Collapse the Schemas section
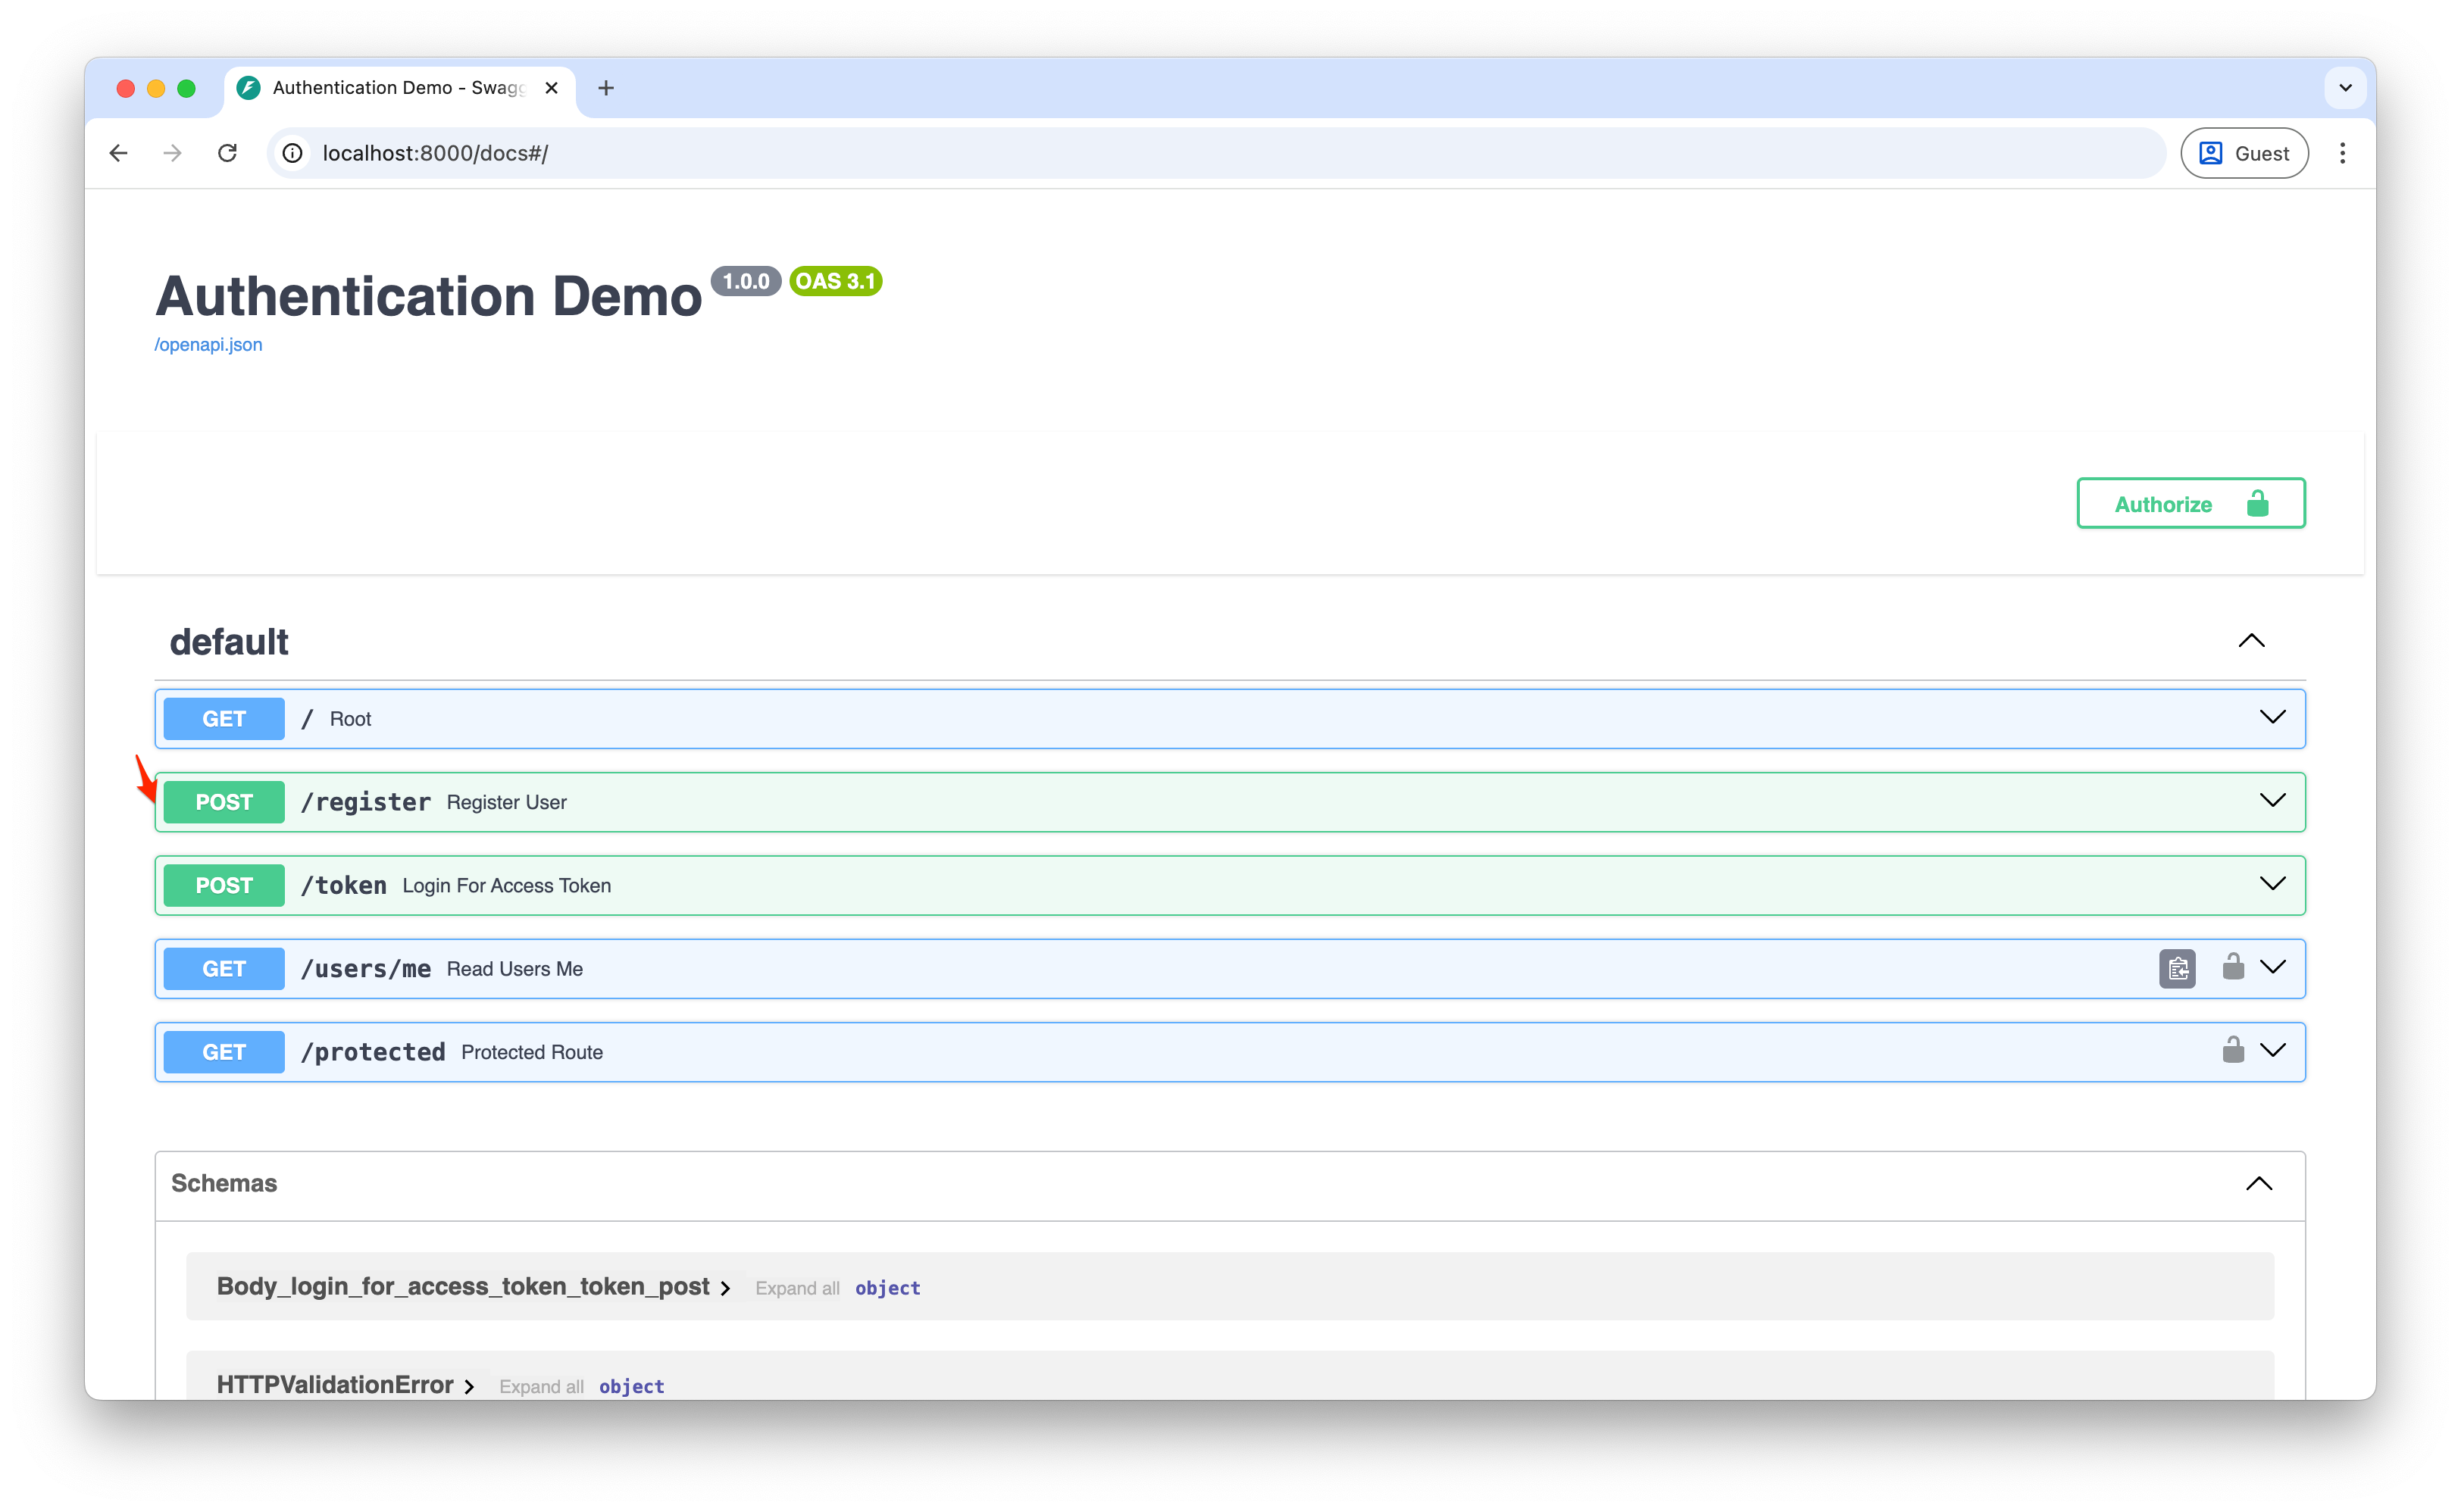The height and width of the screenshot is (1512, 2461). (x=2259, y=1183)
